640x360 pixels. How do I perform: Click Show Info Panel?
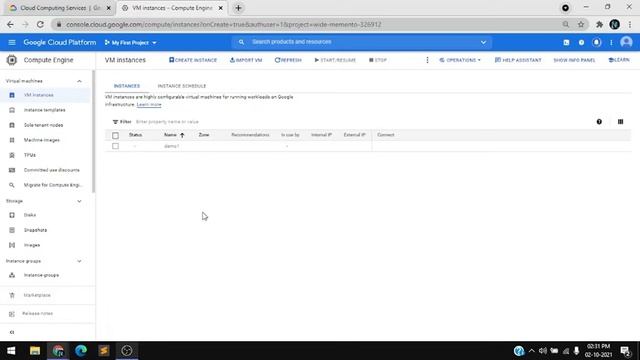(574, 60)
